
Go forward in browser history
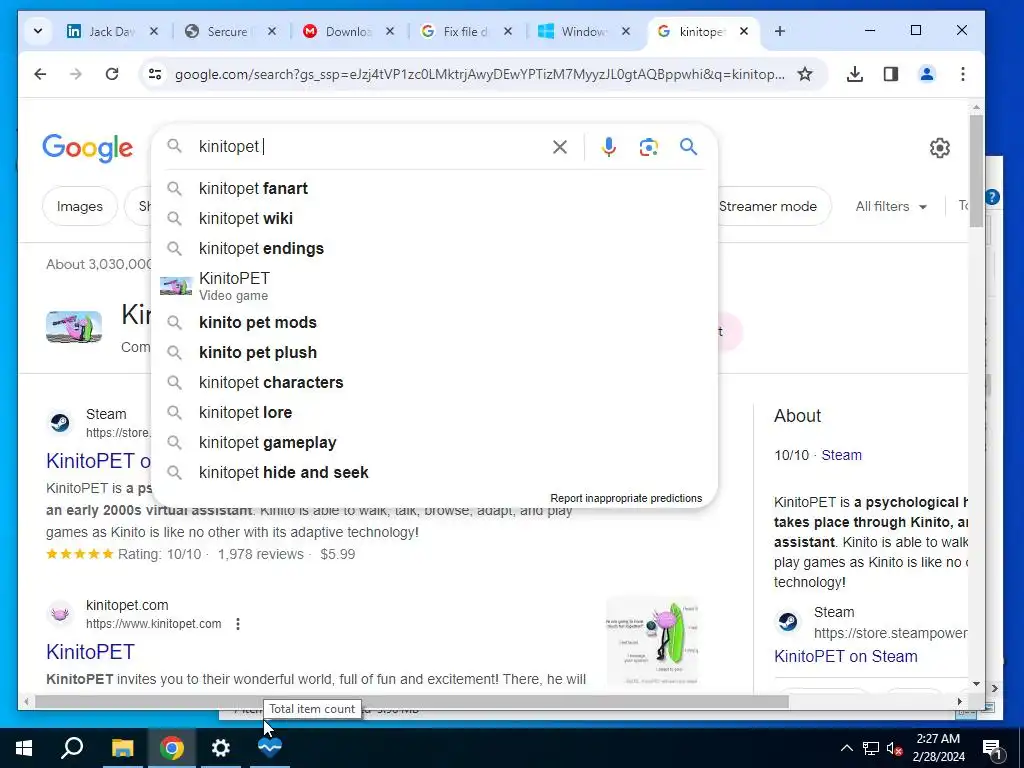click(x=76, y=74)
